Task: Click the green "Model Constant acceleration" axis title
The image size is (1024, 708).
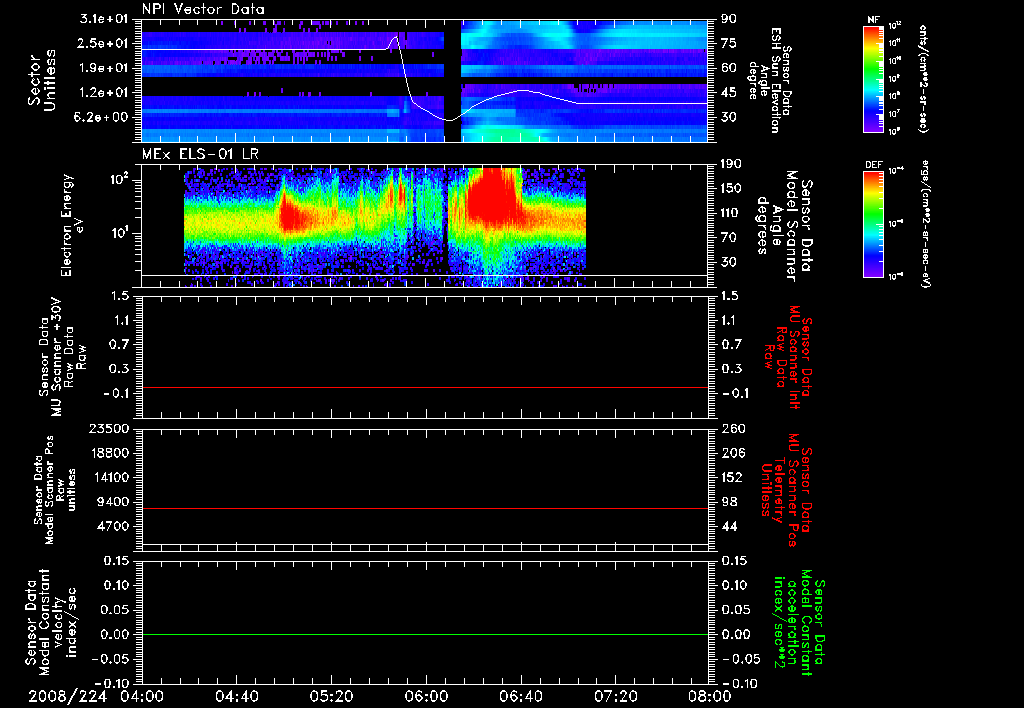Action: 799,623
